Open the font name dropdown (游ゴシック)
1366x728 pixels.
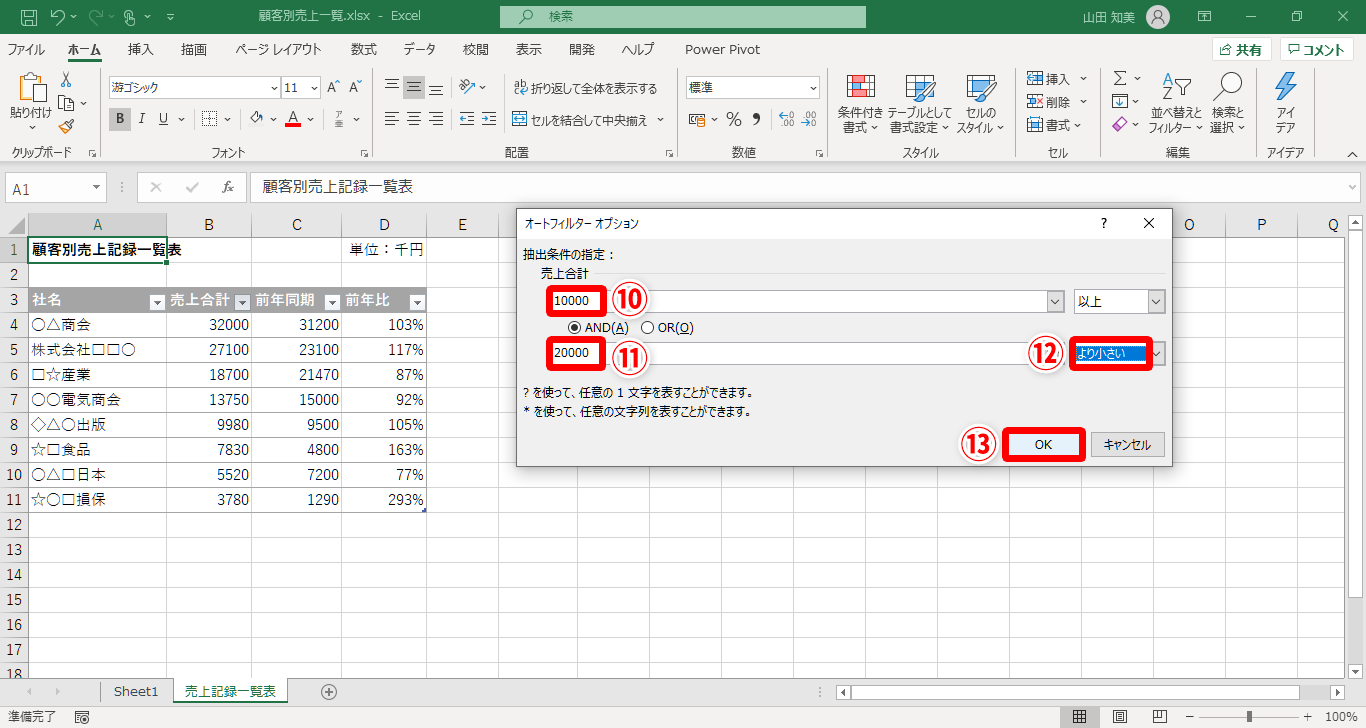click(x=274, y=88)
